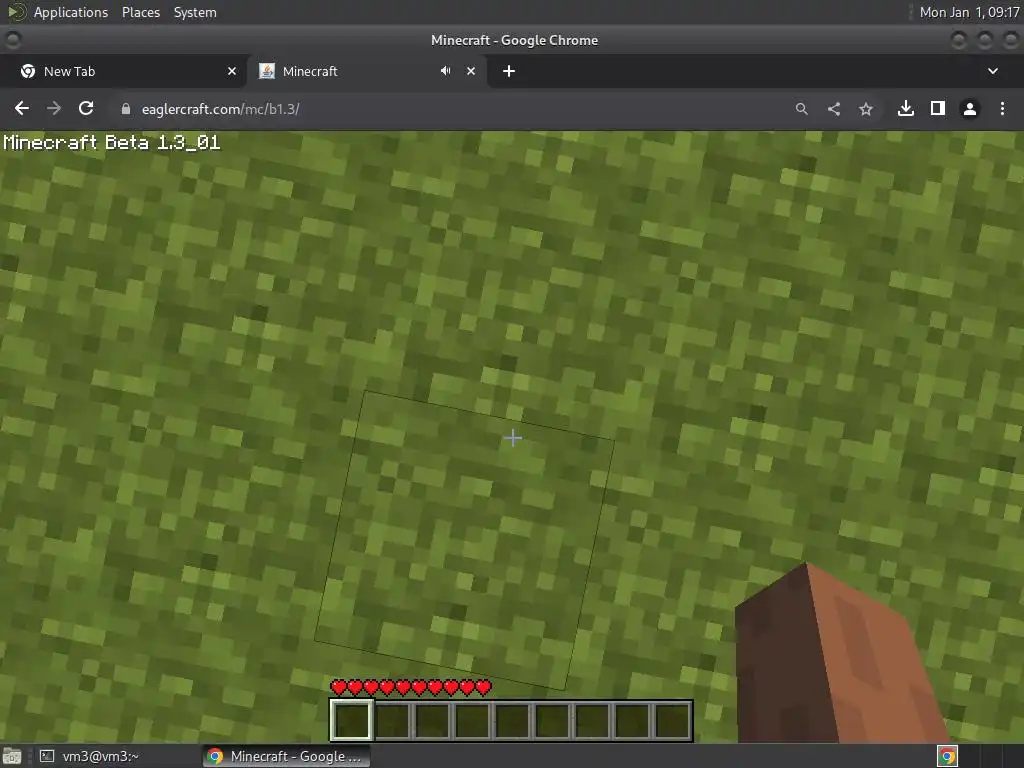Open the Applications menu
This screenshot has height=768, width=1024.
[x=71, y=12]
